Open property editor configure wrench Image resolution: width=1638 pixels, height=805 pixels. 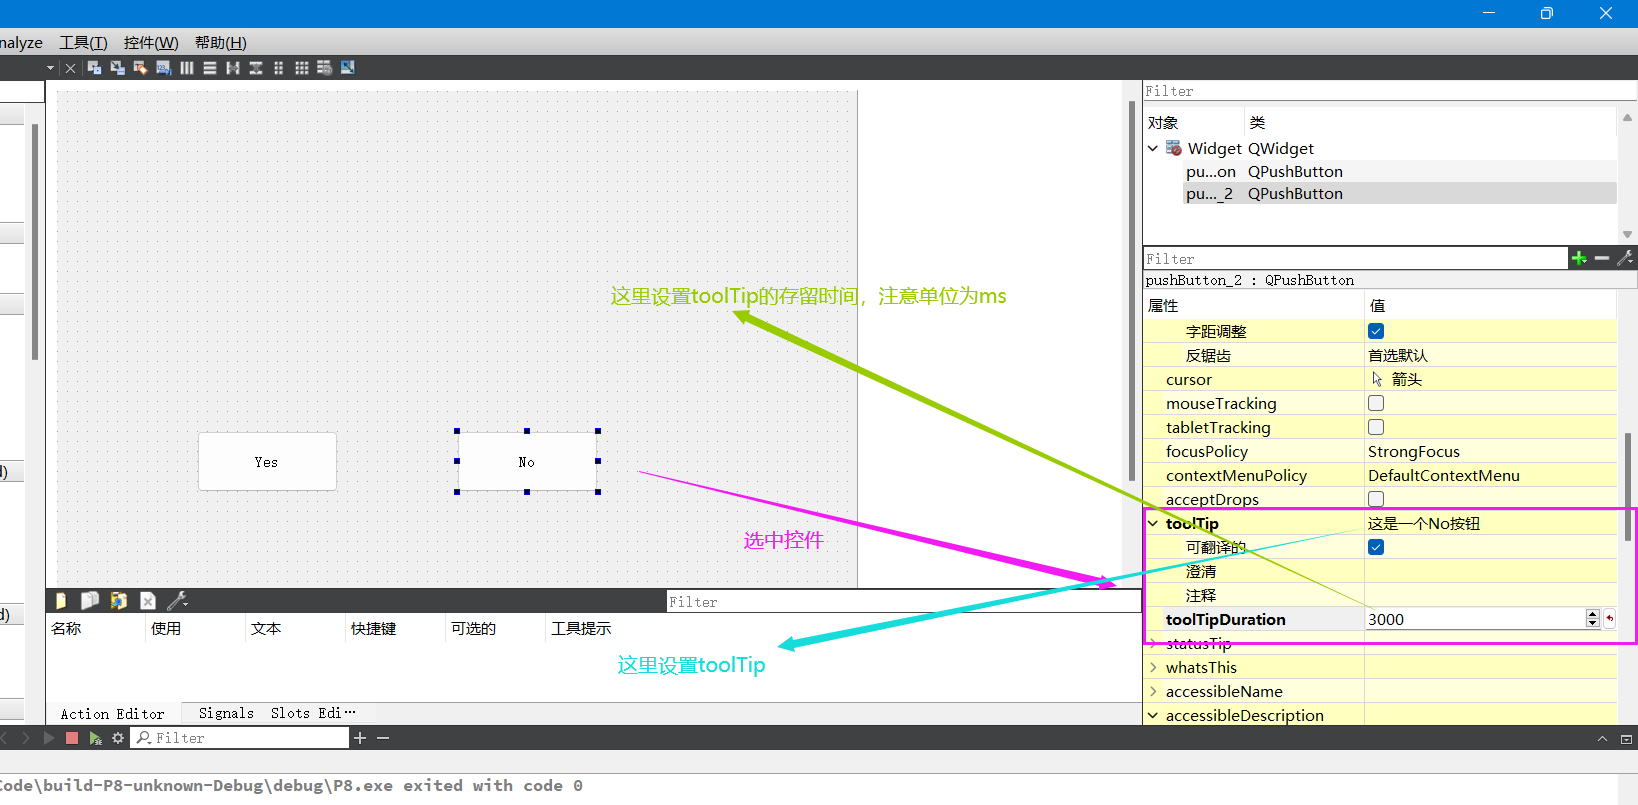pyautogui.click(x=1625, y=258)
